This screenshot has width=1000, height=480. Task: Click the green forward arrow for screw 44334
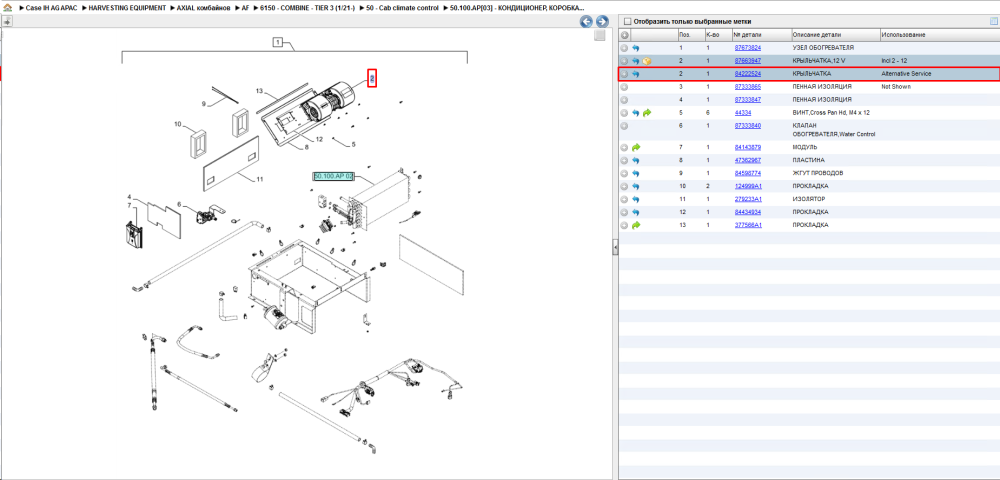click(x=647, y=113)
